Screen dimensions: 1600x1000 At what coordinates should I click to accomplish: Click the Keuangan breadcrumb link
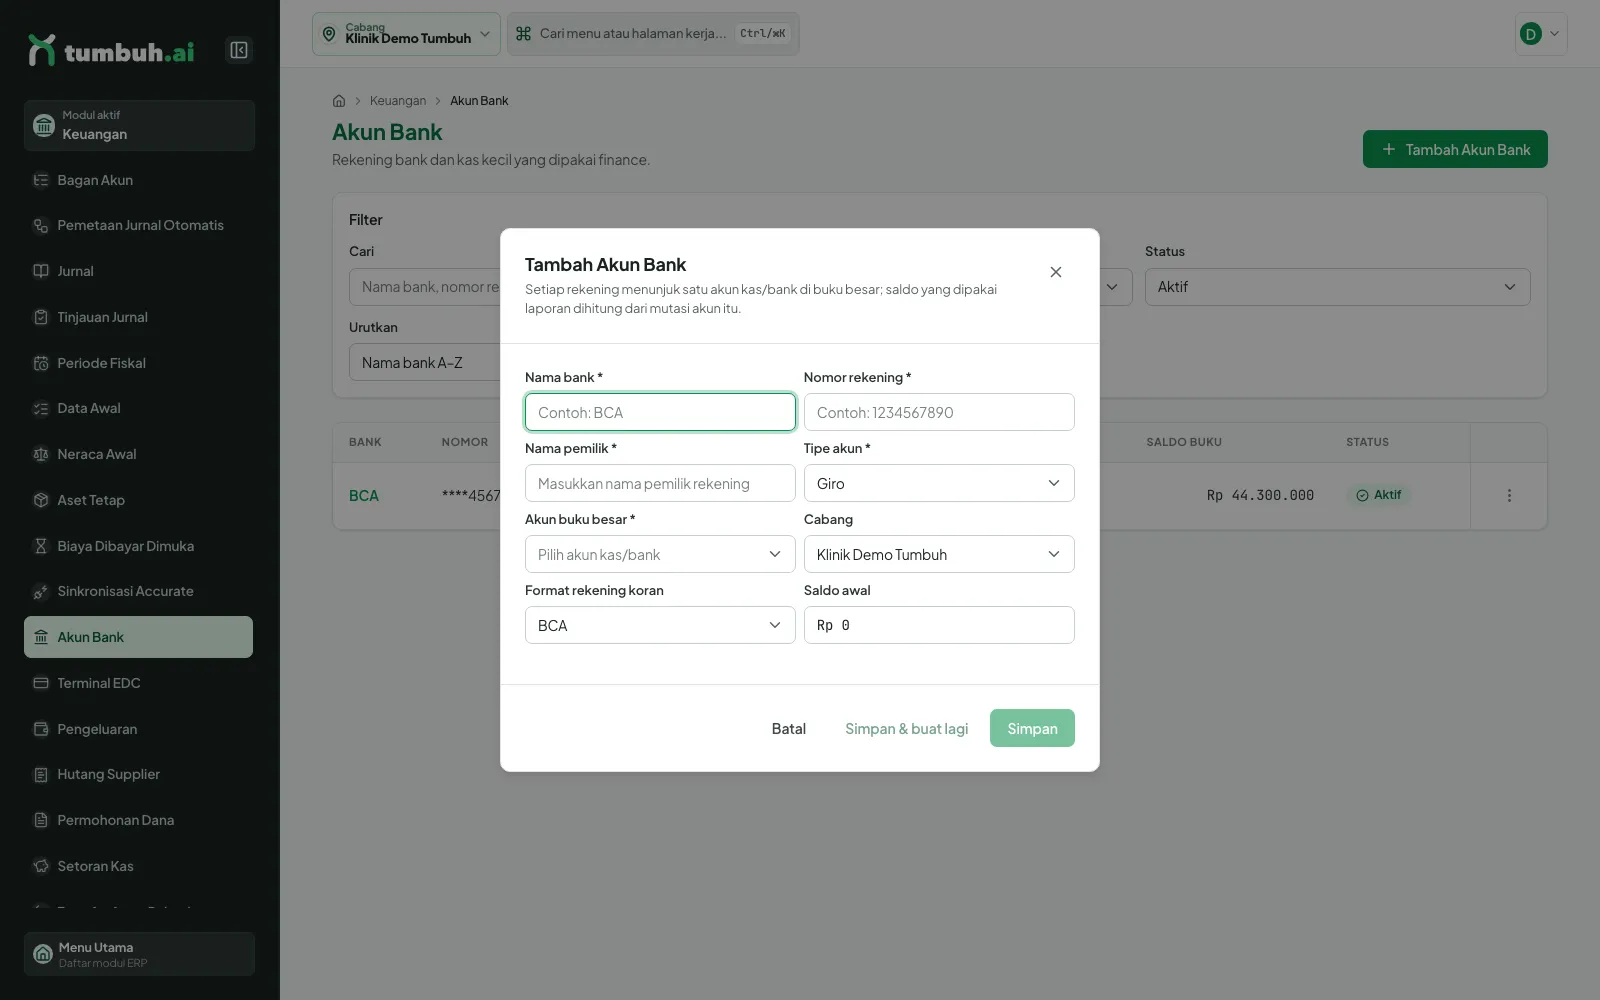click(x=398, y=101)
